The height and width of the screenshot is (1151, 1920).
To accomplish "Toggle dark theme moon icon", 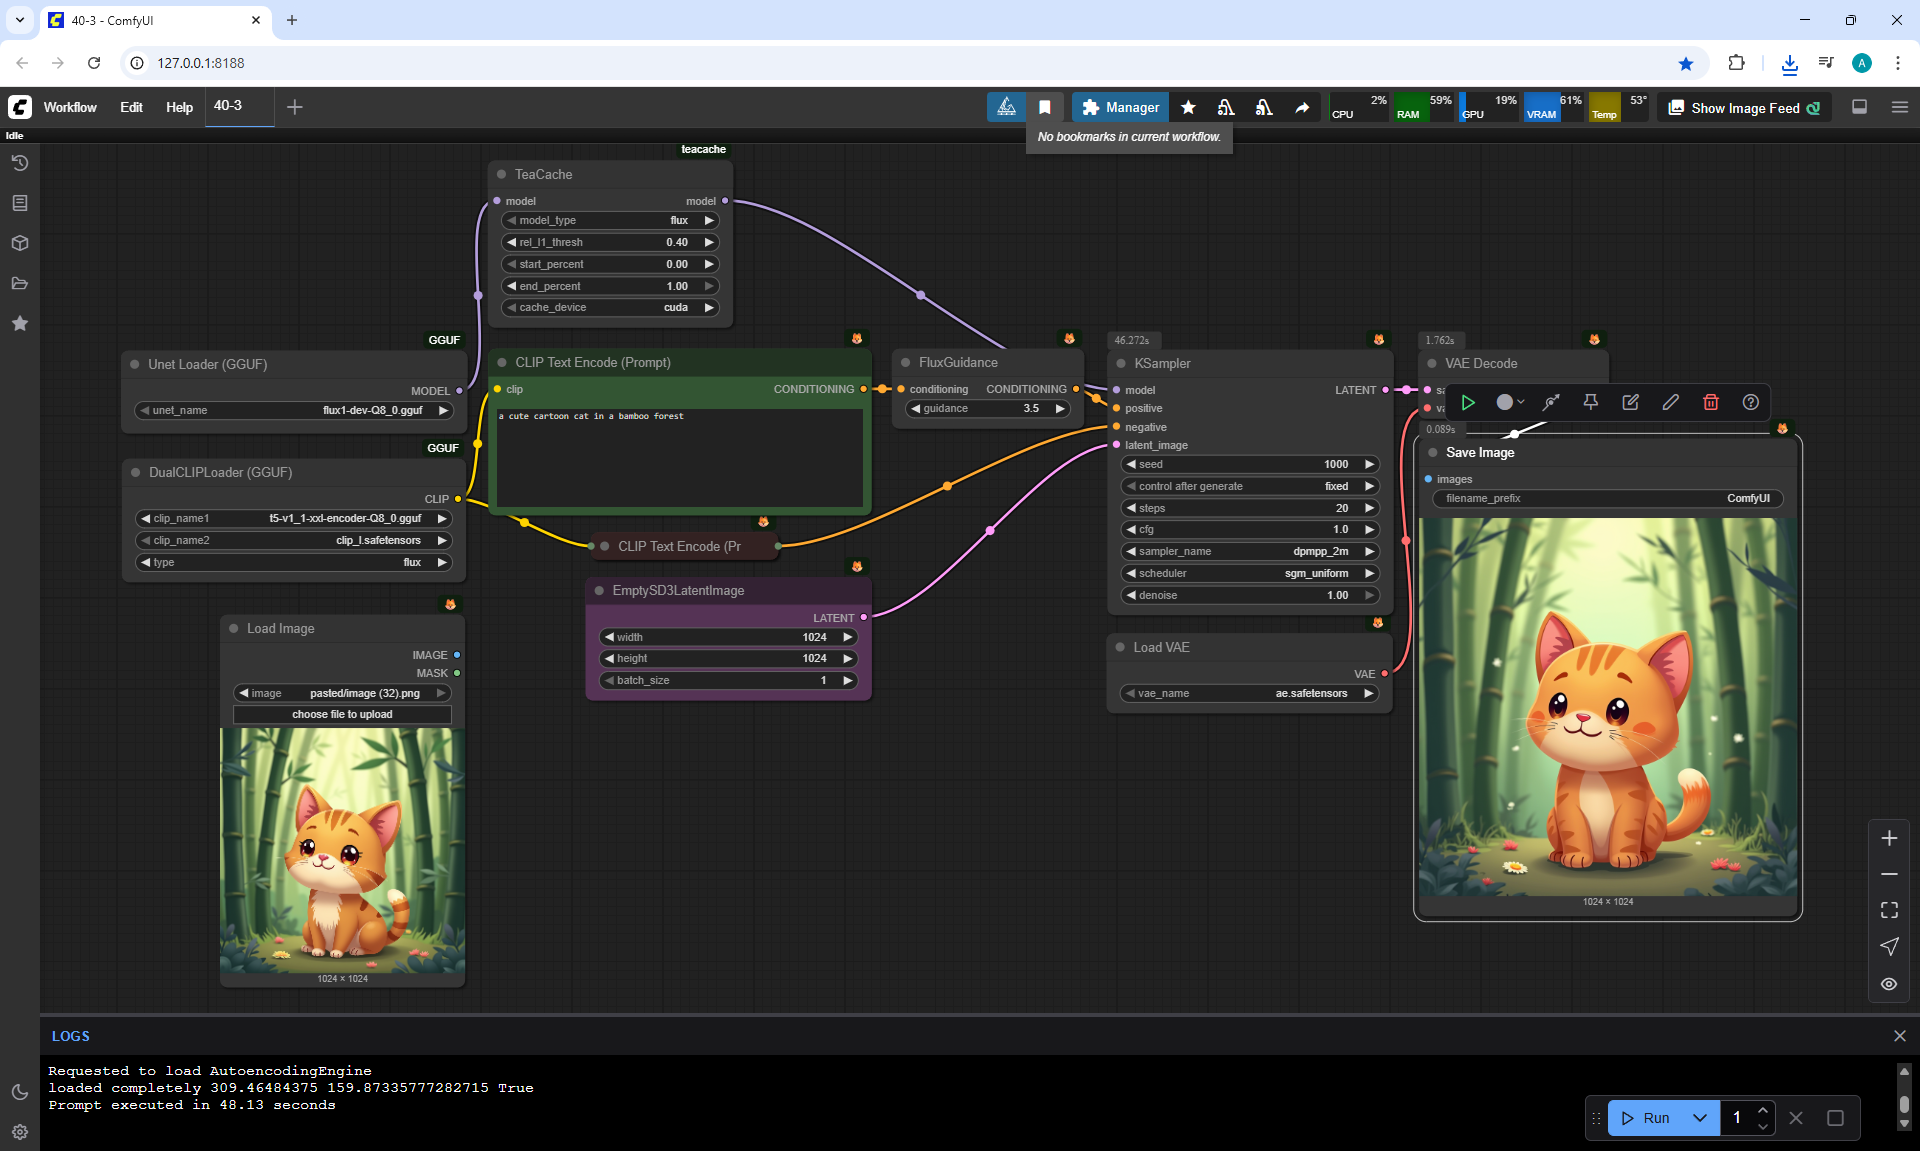I will click(19, 1092).
